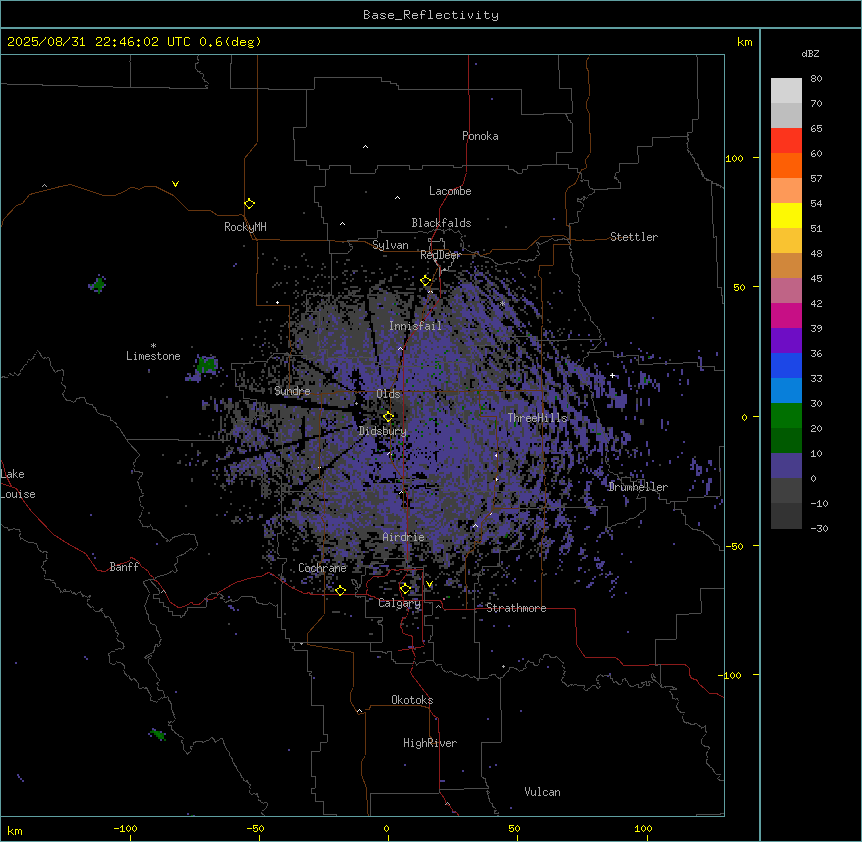Viewport: 862px width, 842px height.
Task: Click the Lake Louise label
Action: tap(18, 484)
